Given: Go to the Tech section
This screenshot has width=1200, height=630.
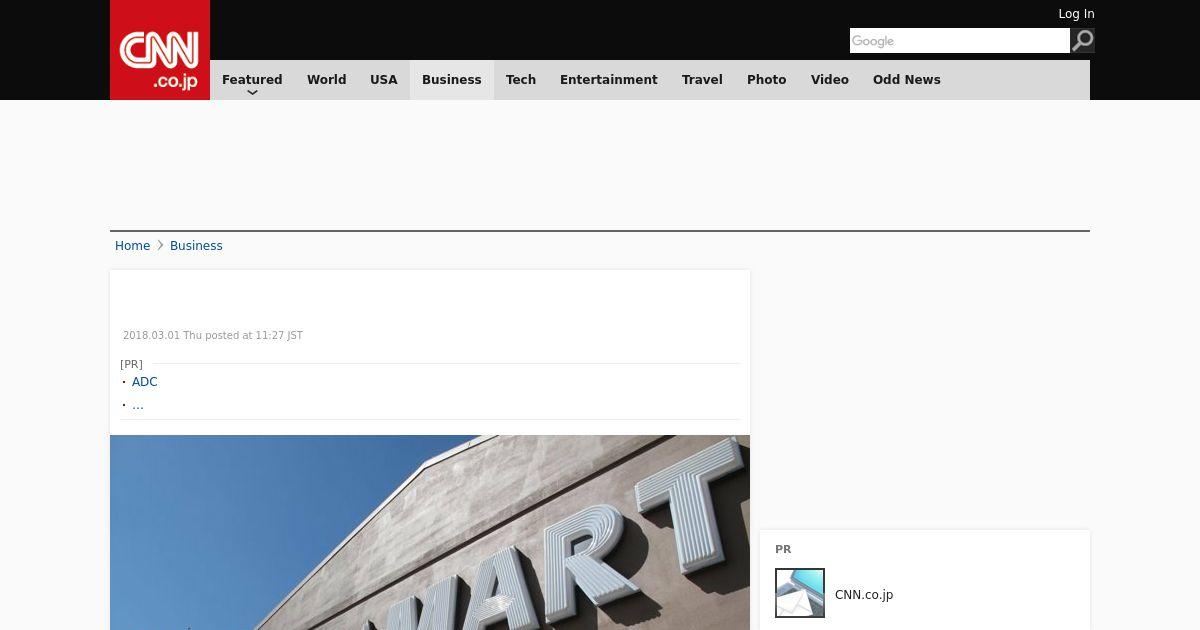Looking at the screenshot, I should click(x=521, y=80).
